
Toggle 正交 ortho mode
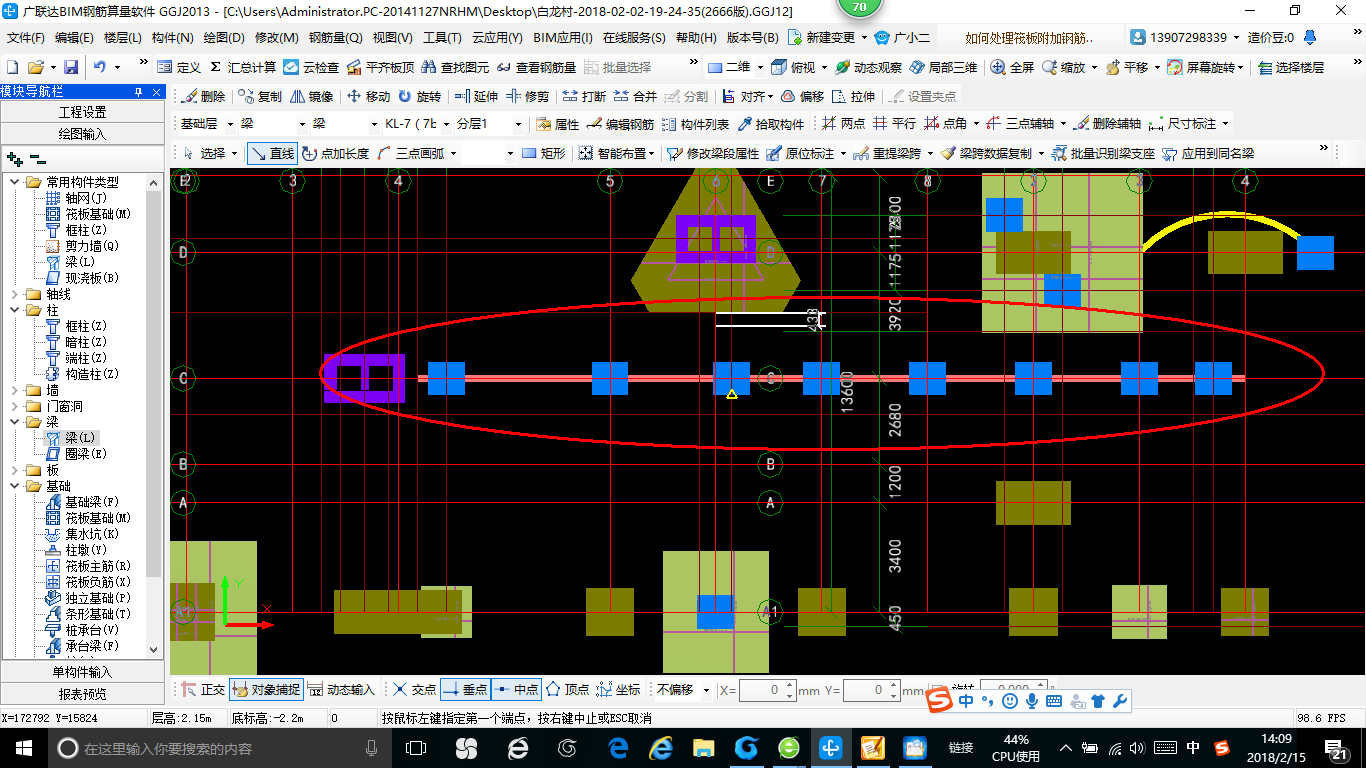click(x=203, y=690)
